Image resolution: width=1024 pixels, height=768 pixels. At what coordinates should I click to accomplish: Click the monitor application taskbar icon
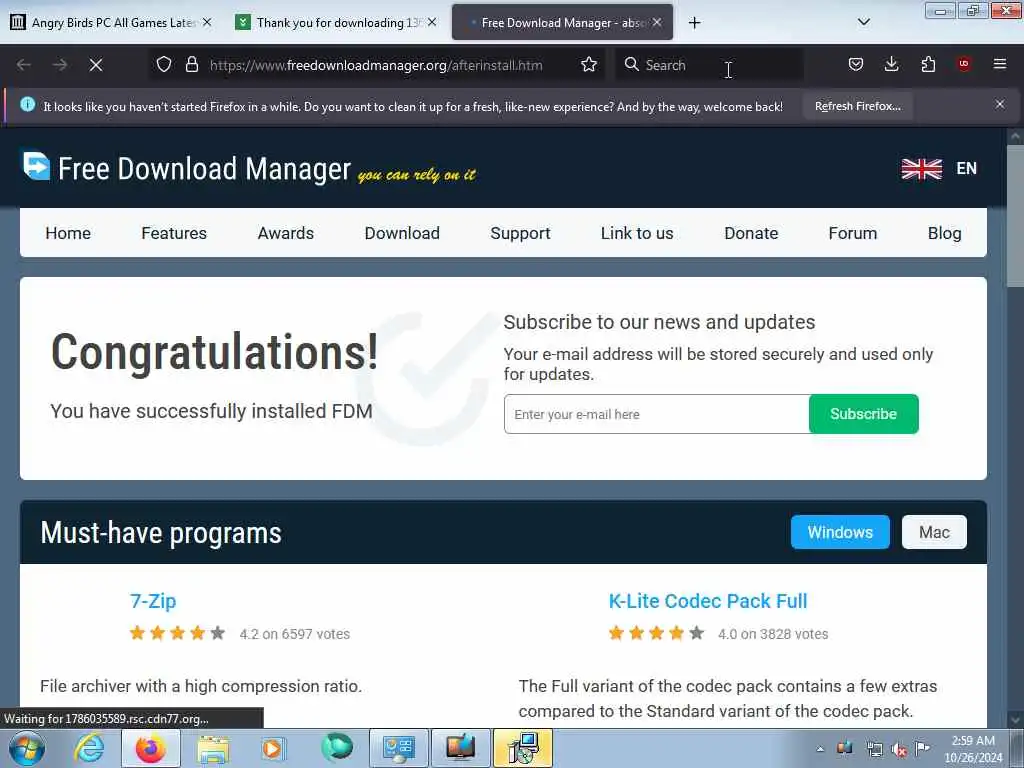[461, 748]
